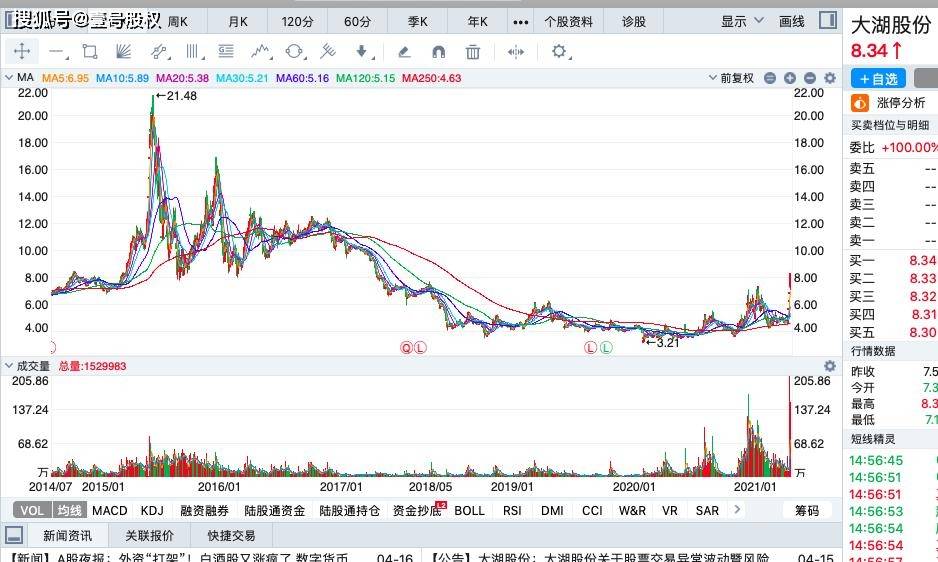The image size is (938, 562).
Task: Select the RSI indicator
Action: point(511,511)
